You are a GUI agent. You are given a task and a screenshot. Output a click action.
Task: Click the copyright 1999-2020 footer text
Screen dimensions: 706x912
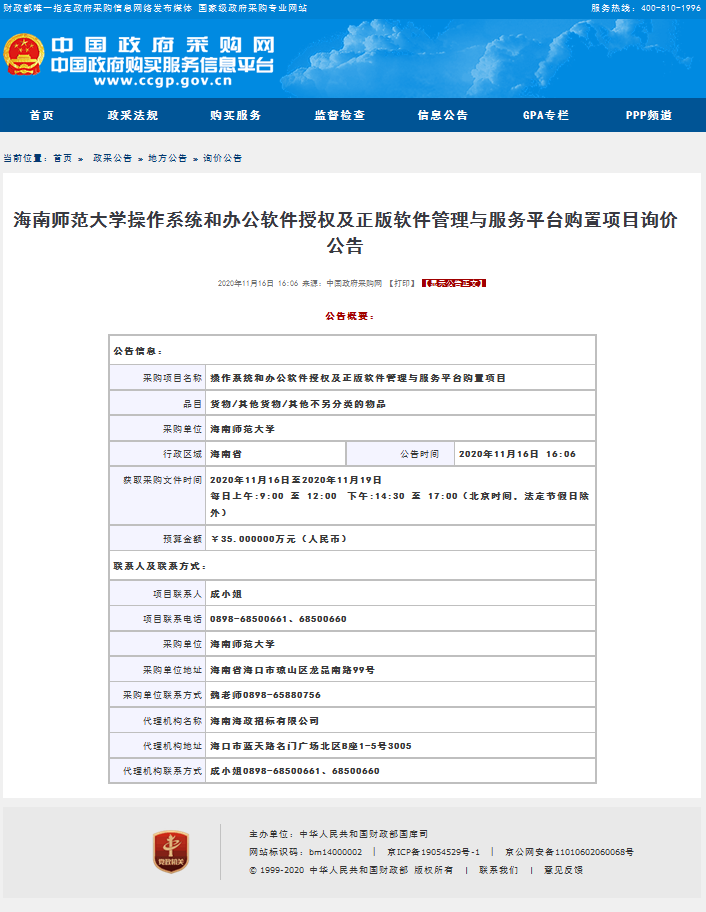tap(351, 870)
